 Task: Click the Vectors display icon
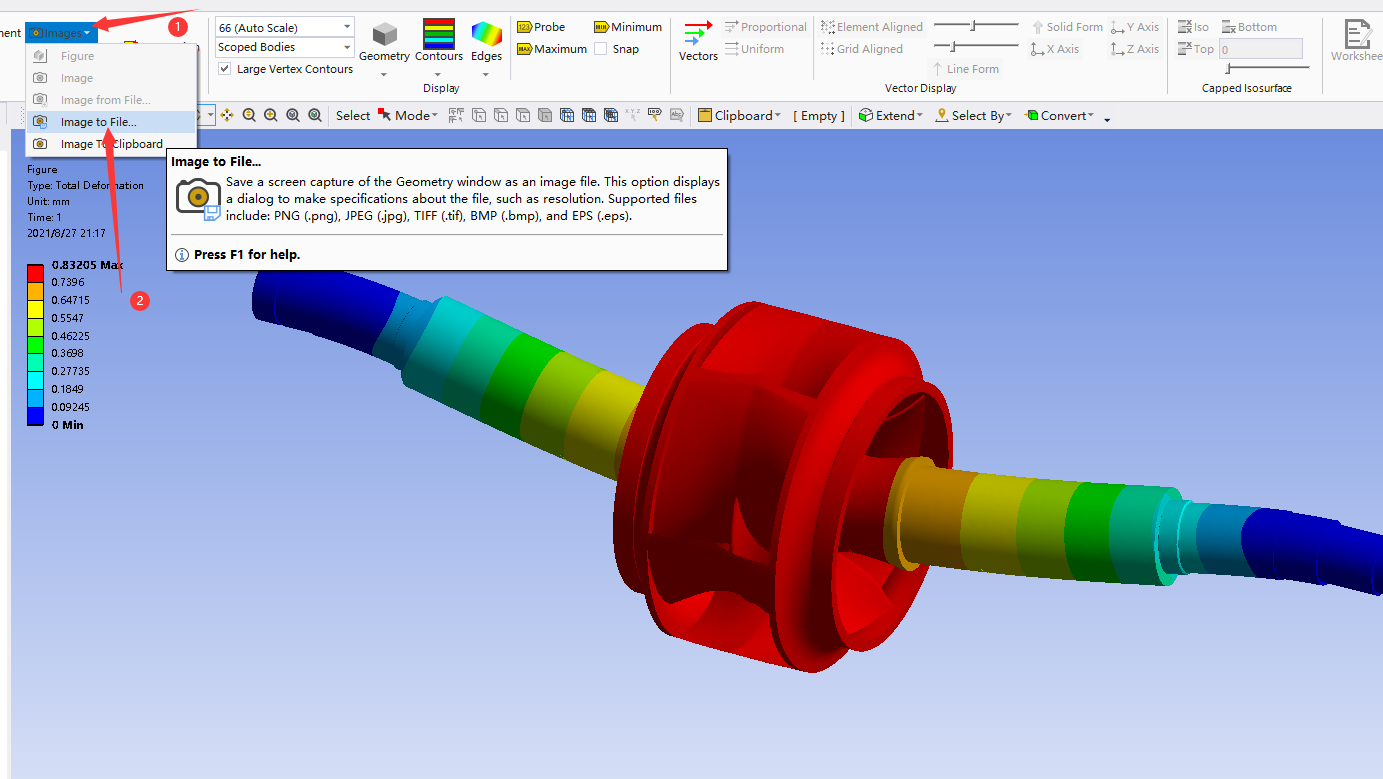click(x=698, y=41)
